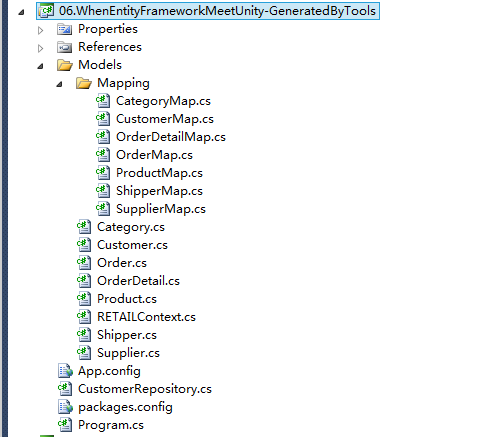501x437 pixels.
Task: Click the C# file icon beside OrderDetailMap.cs
Action: [x=103, y=137]
